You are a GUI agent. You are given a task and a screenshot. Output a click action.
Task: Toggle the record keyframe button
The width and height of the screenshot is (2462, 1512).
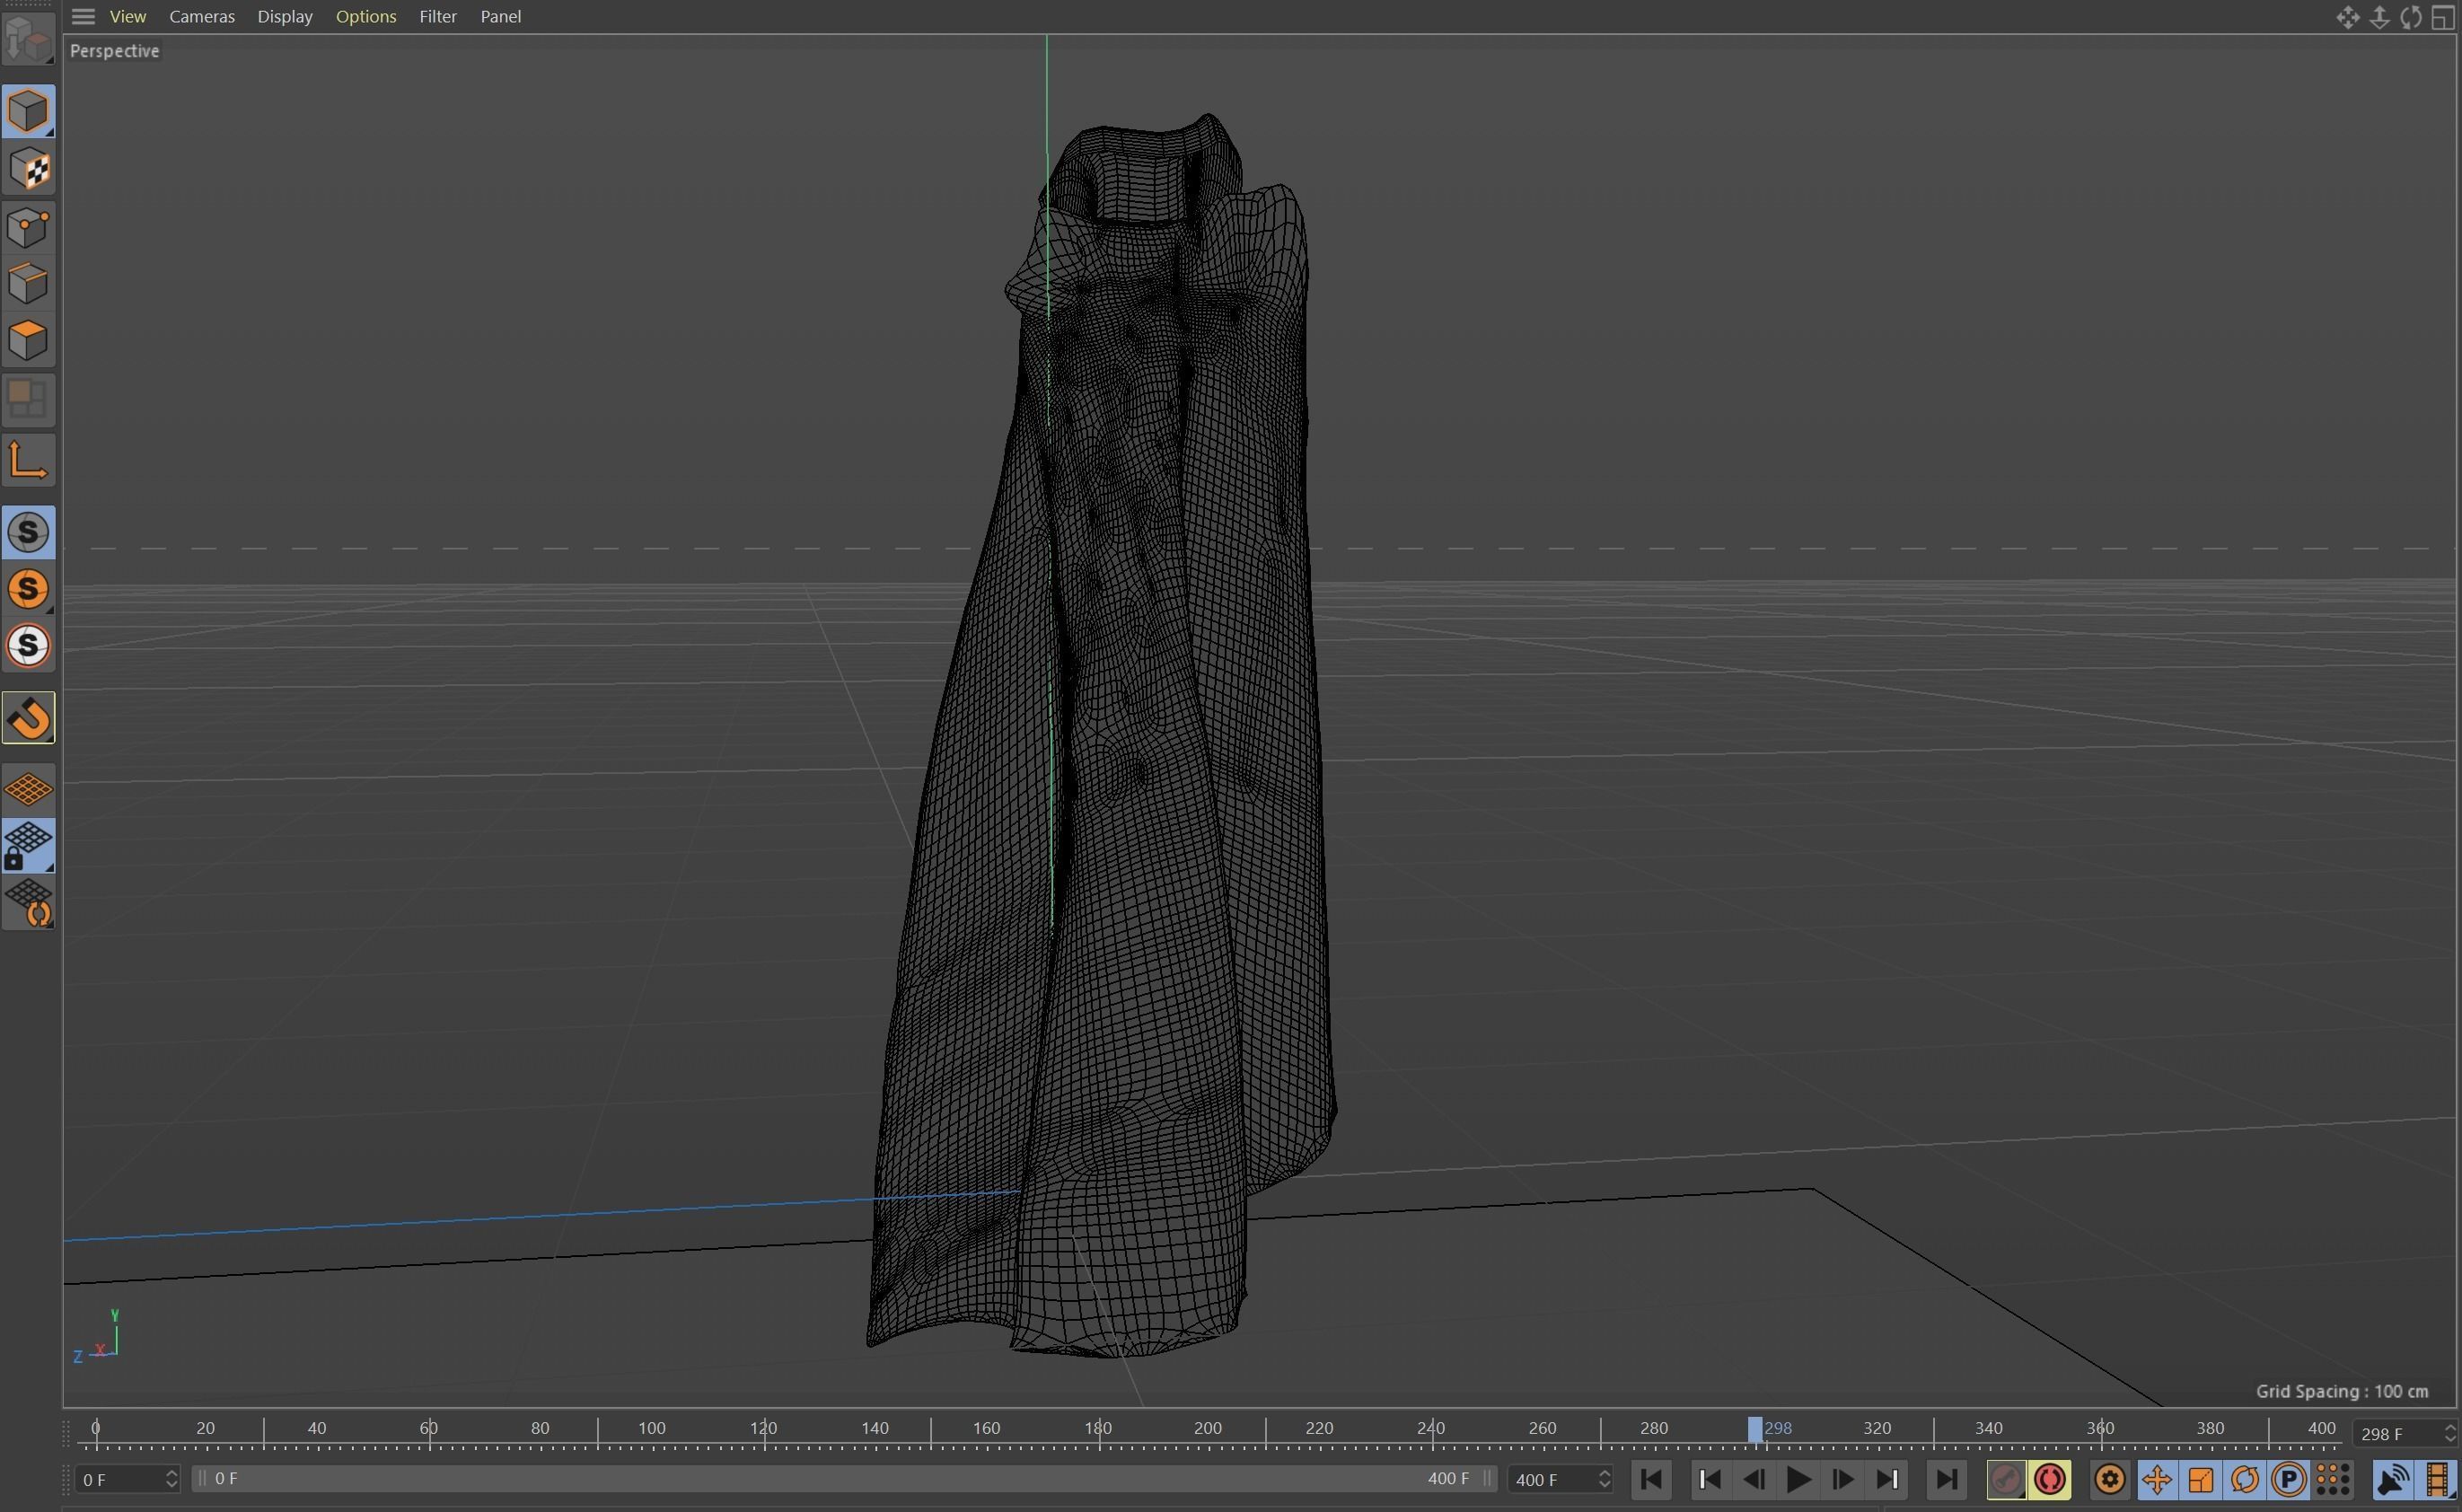[x=2007, y=1478]
